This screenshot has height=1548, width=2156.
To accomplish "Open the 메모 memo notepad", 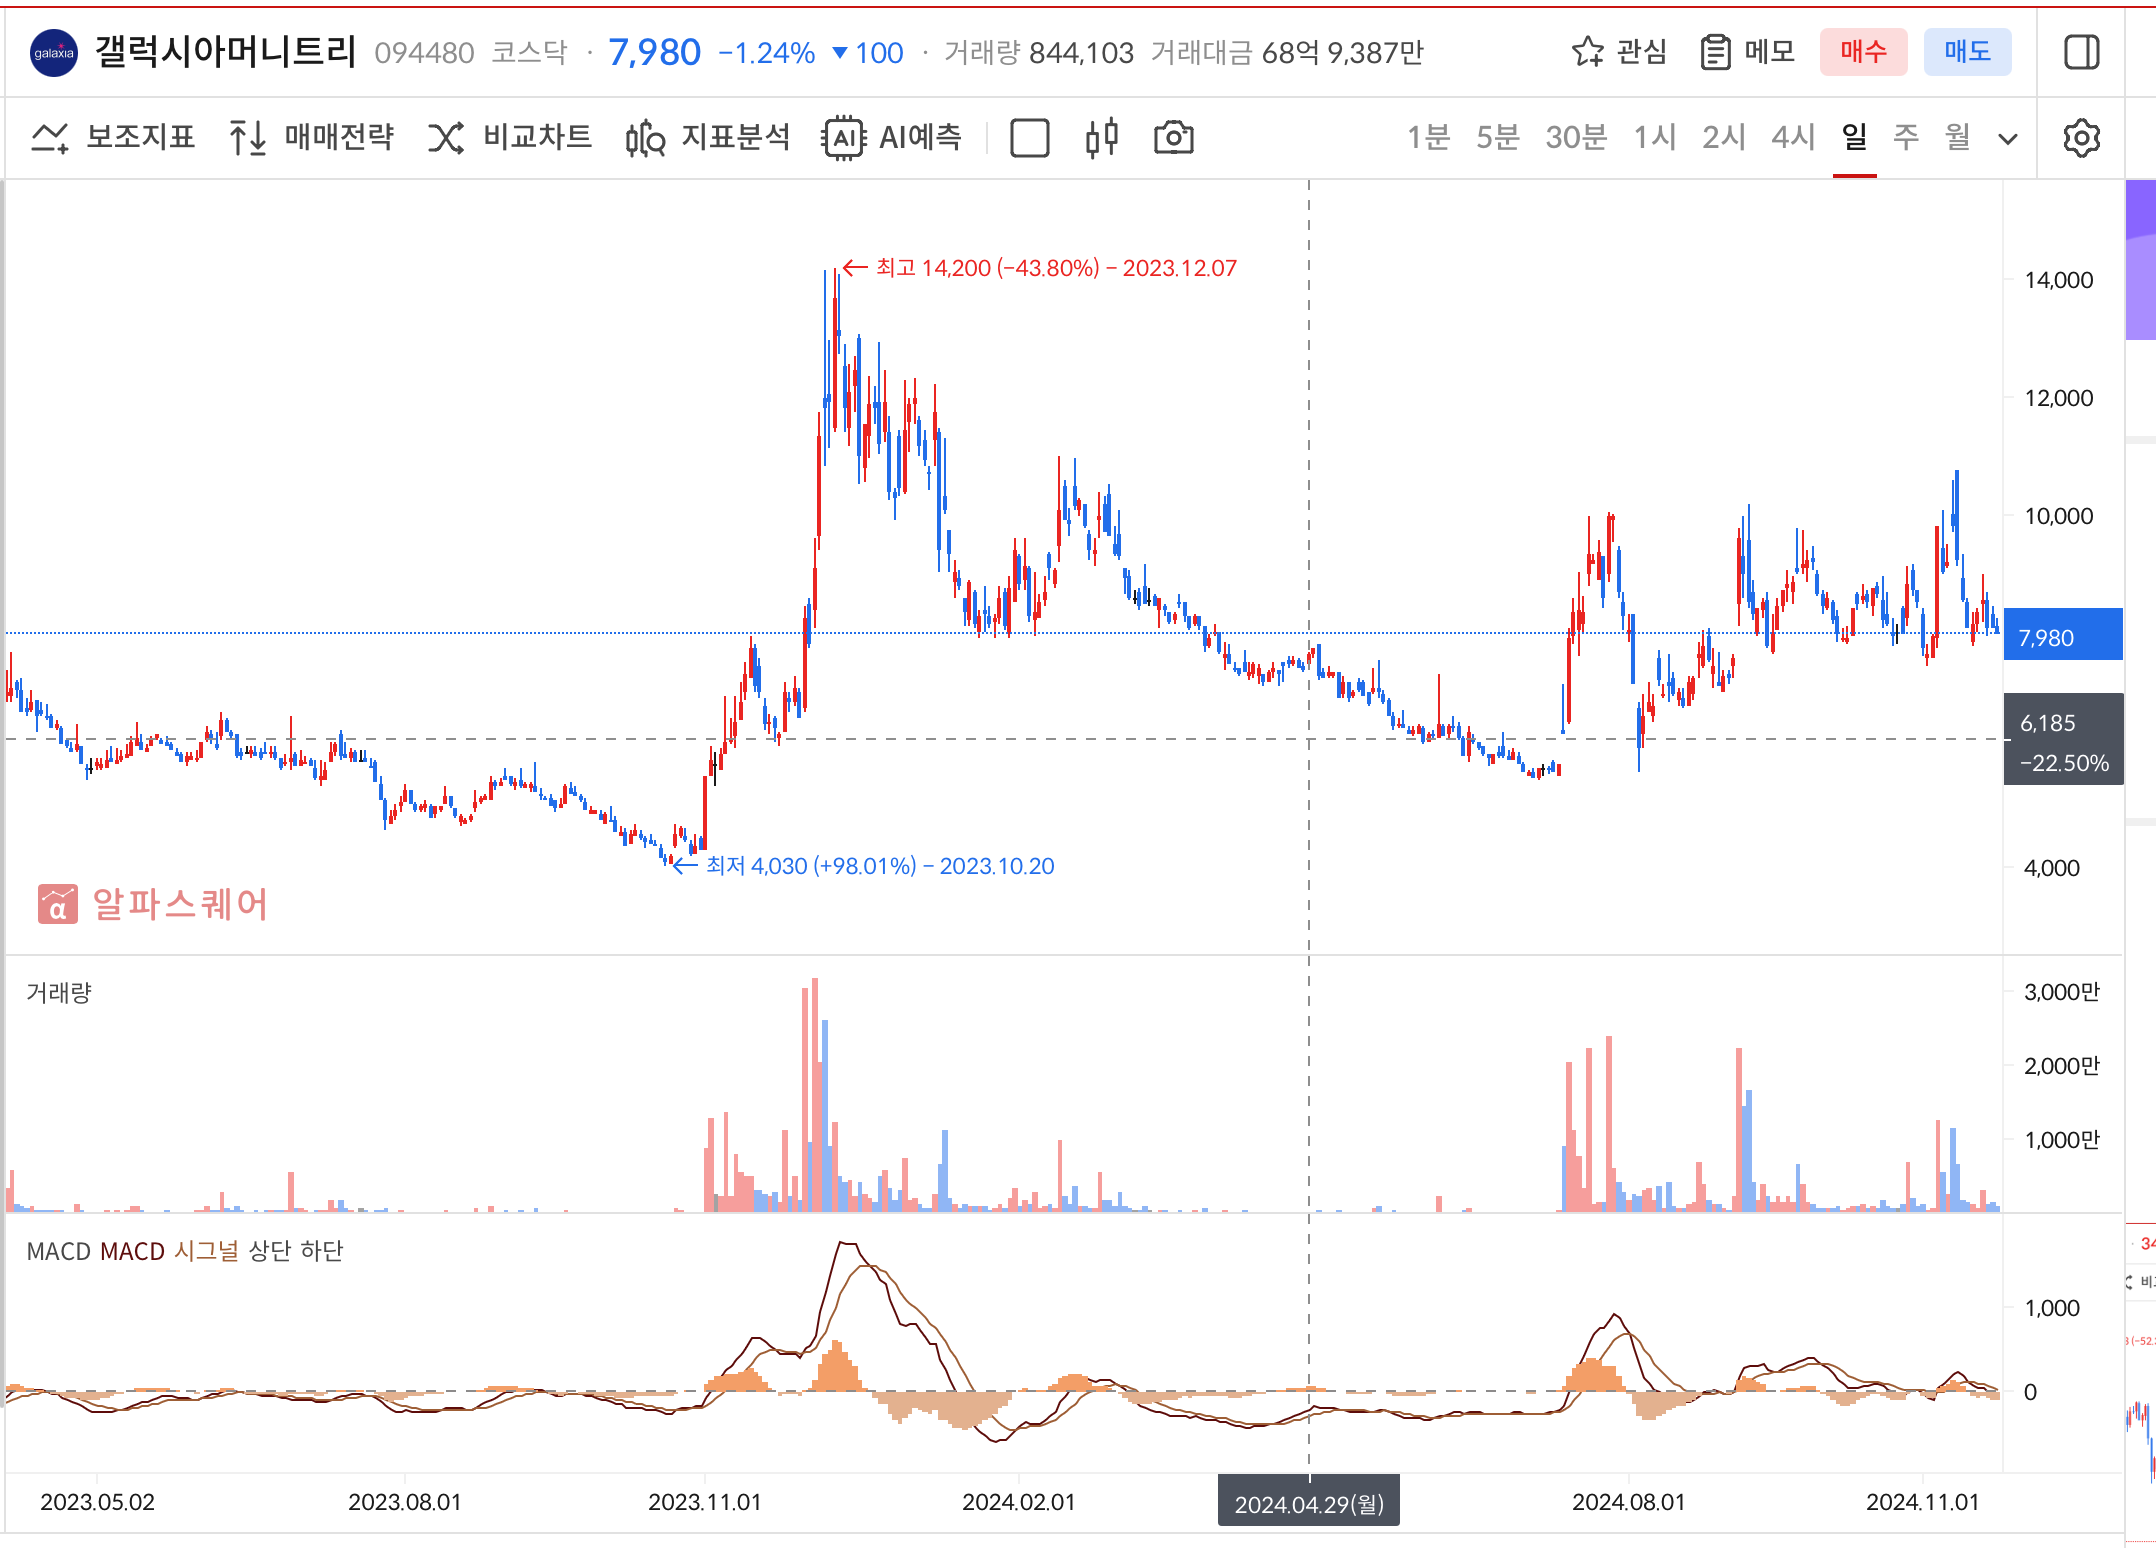I will pos(1748,52).
